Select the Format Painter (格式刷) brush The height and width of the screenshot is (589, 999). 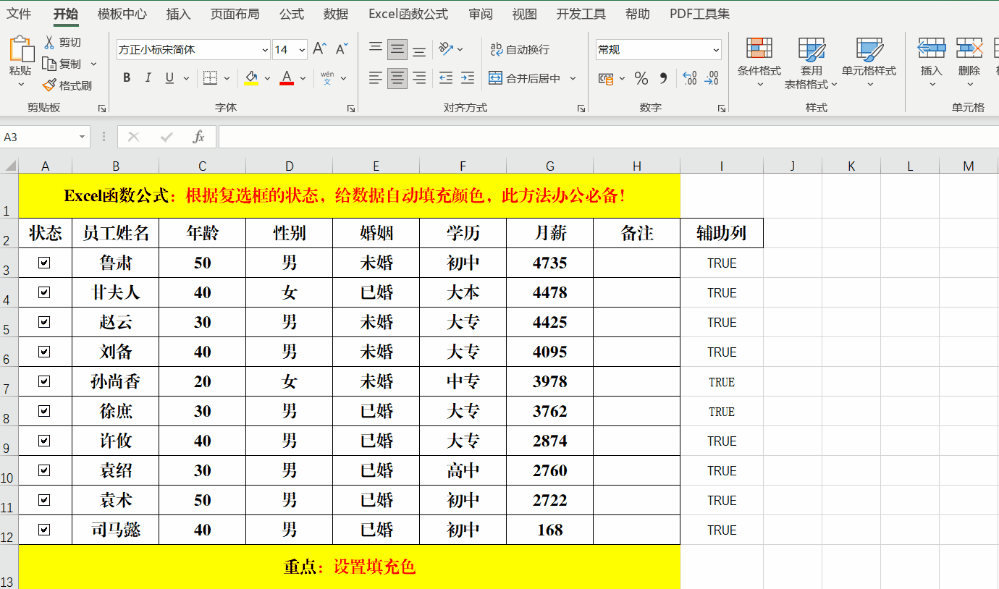[50, 85]
